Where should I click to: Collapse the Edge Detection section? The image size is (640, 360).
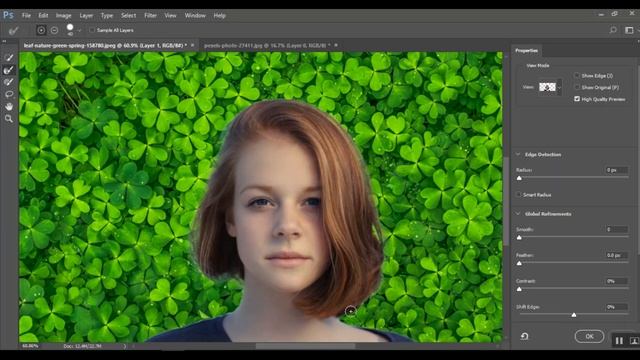518,154
